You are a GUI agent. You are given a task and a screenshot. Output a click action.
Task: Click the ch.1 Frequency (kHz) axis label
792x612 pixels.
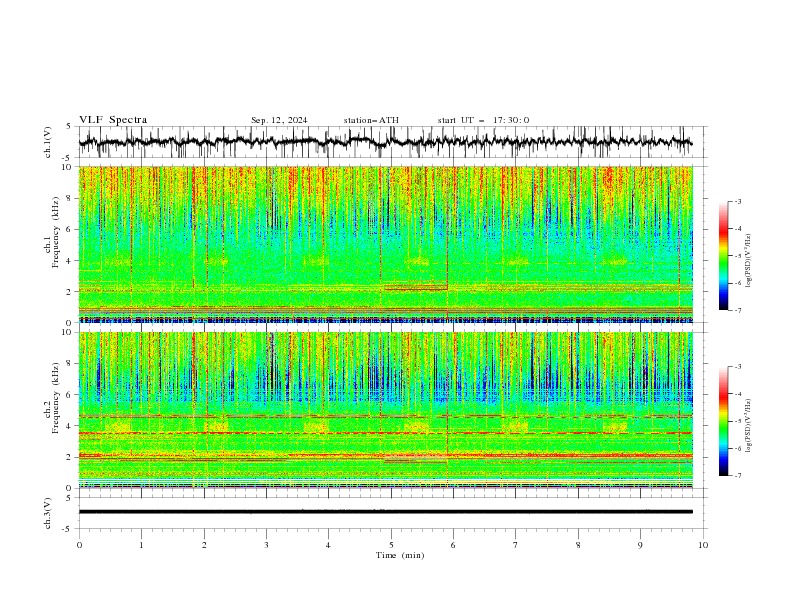(x=52, y=233)
